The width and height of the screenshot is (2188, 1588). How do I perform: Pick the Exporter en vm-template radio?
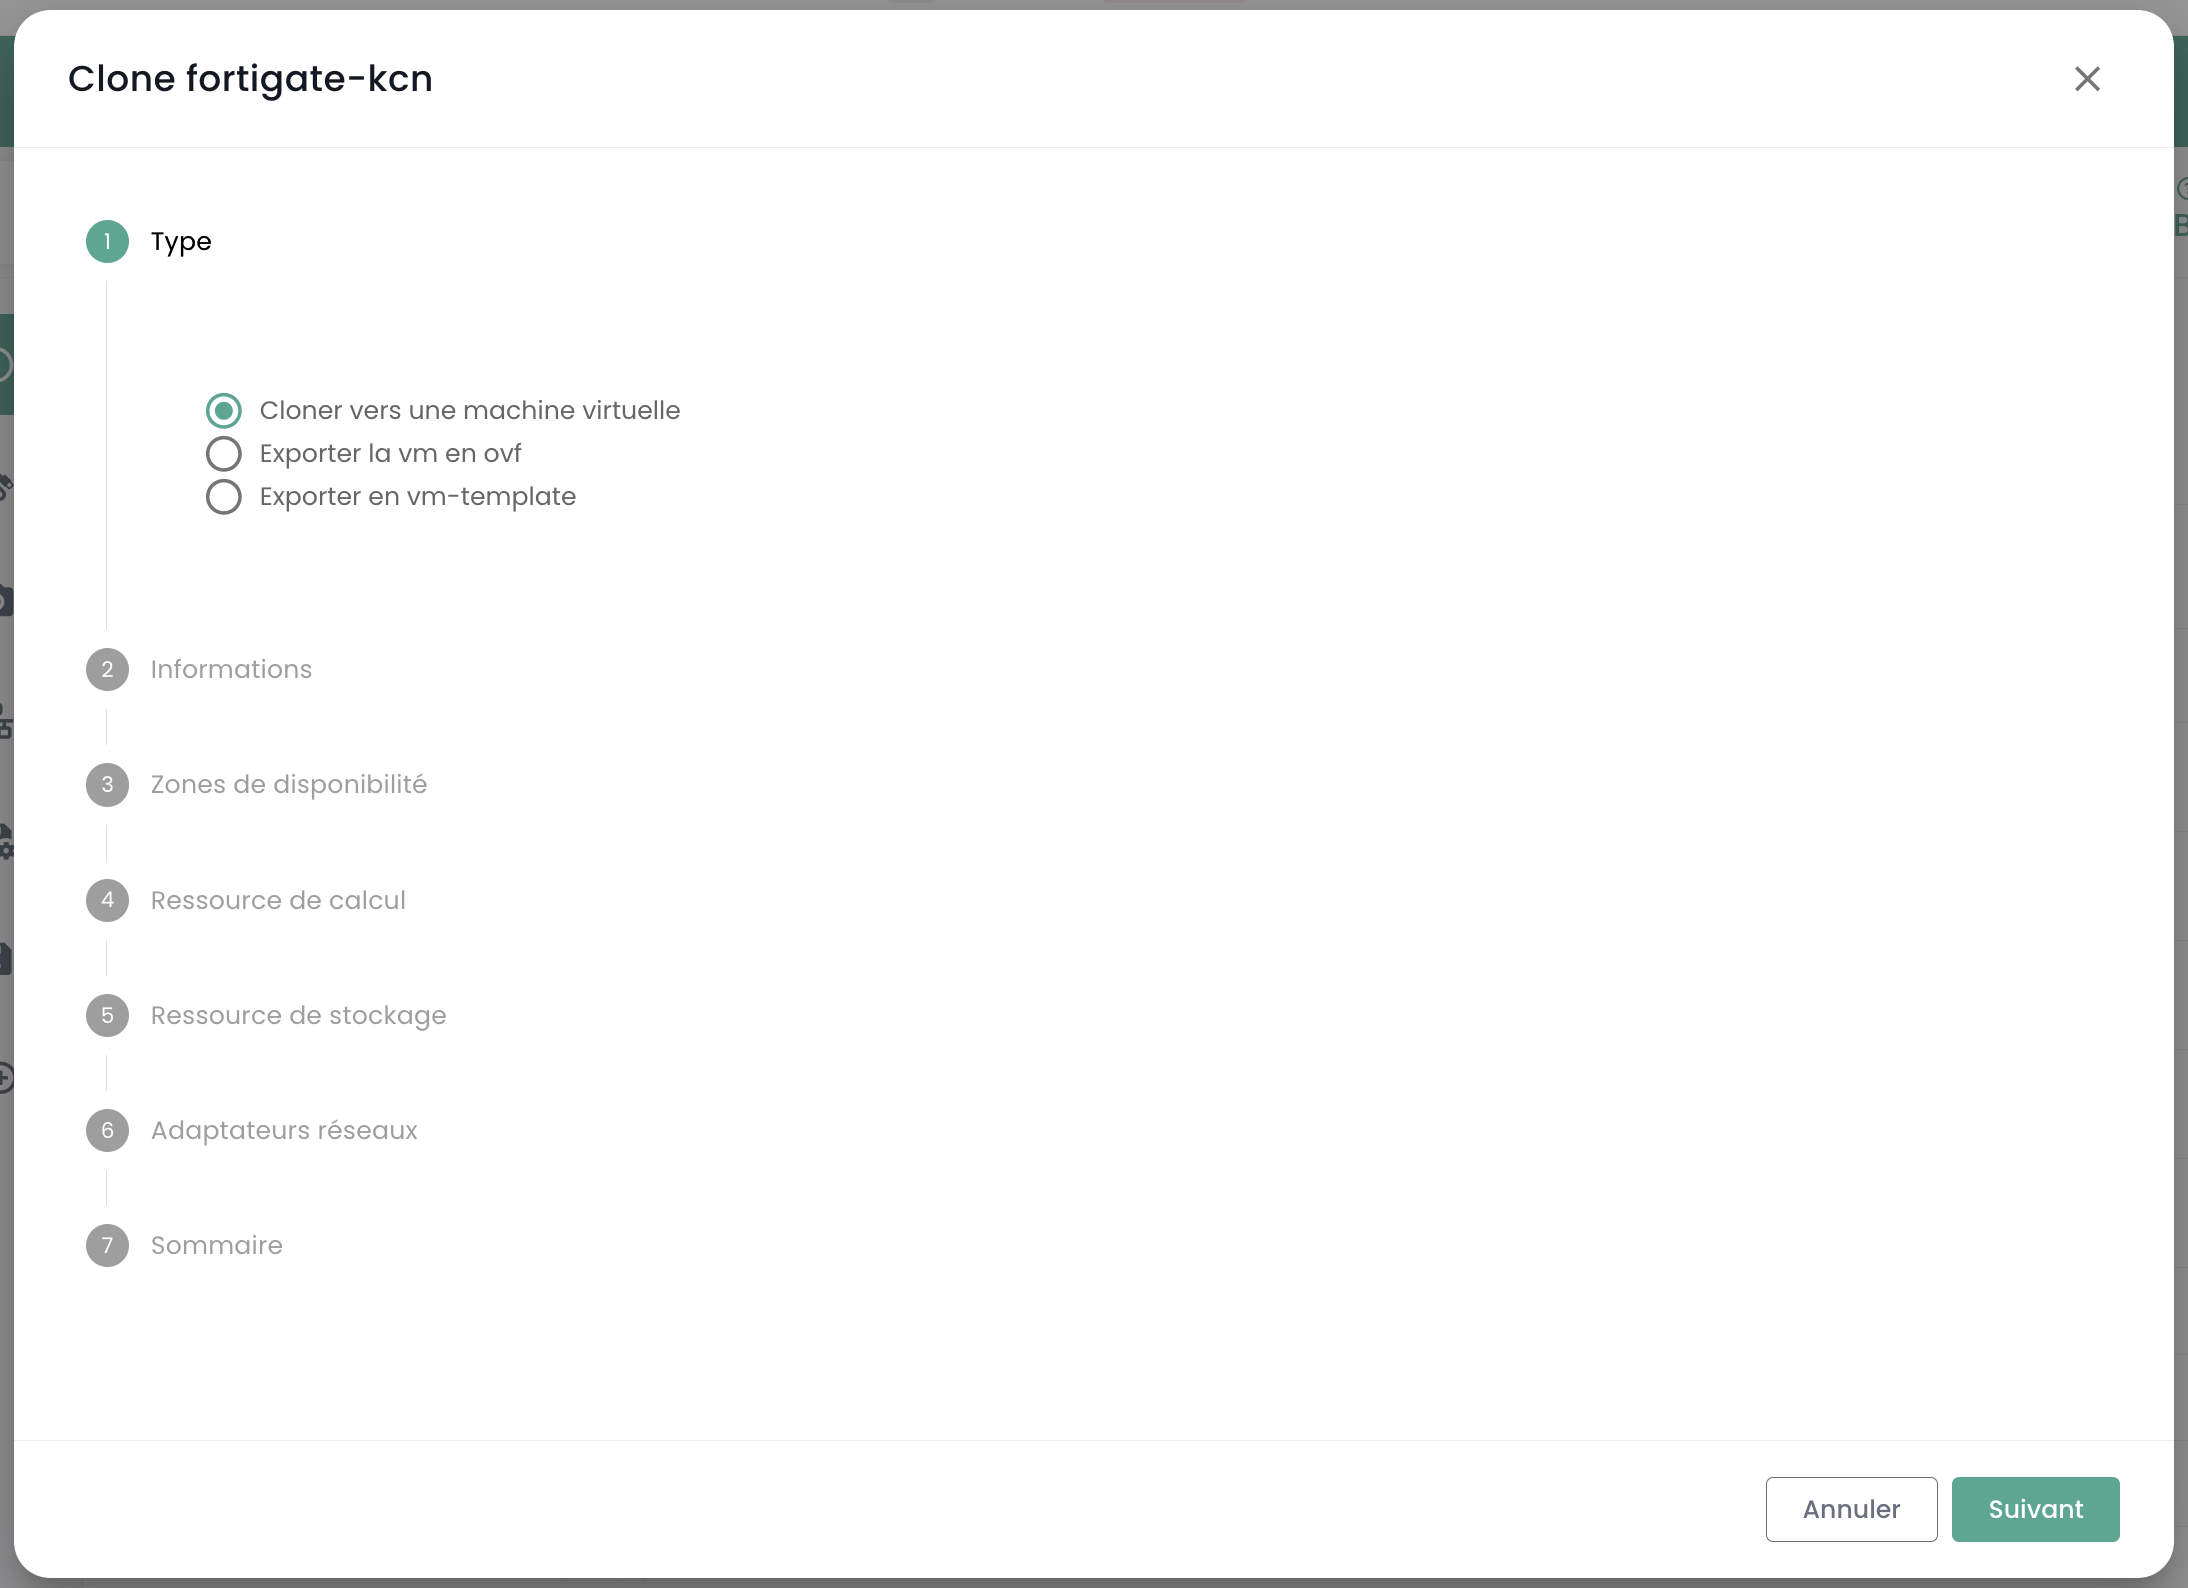pyautogui.click(x=224, y=497)
